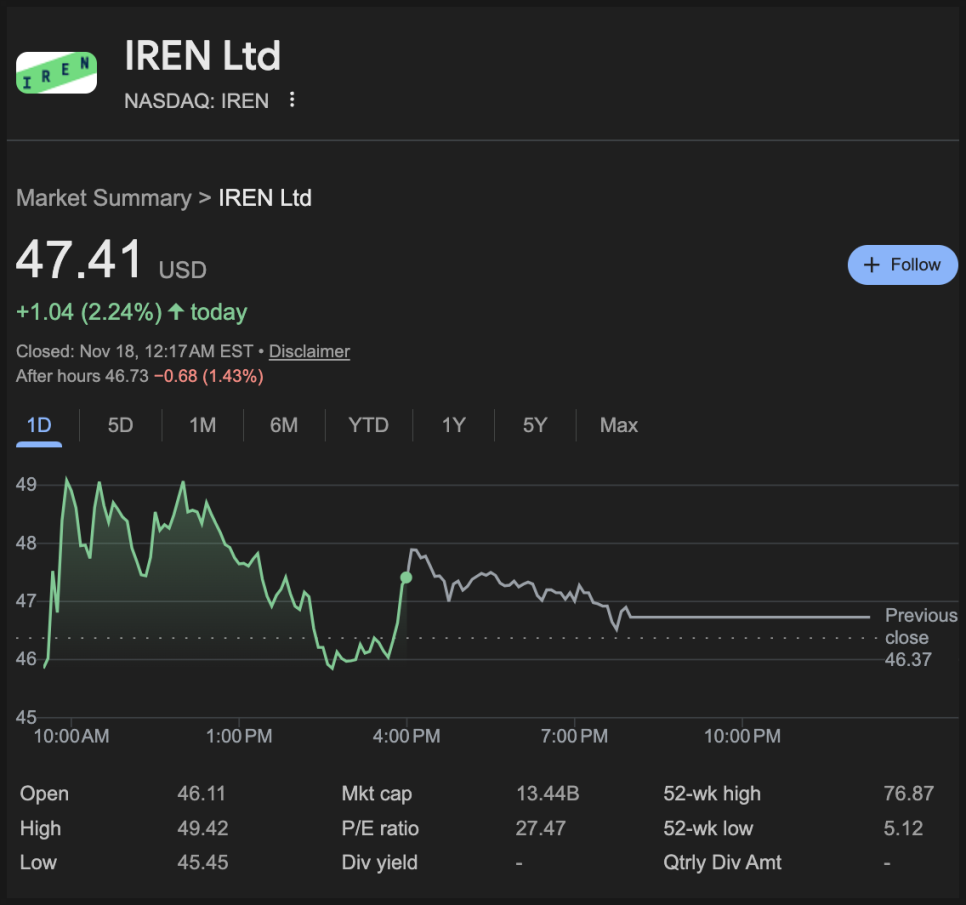The width and height of the screenshot is (966, 905).
Task: Show the 1M price chart
Action: pyautogui.click(x=202, y=425)
